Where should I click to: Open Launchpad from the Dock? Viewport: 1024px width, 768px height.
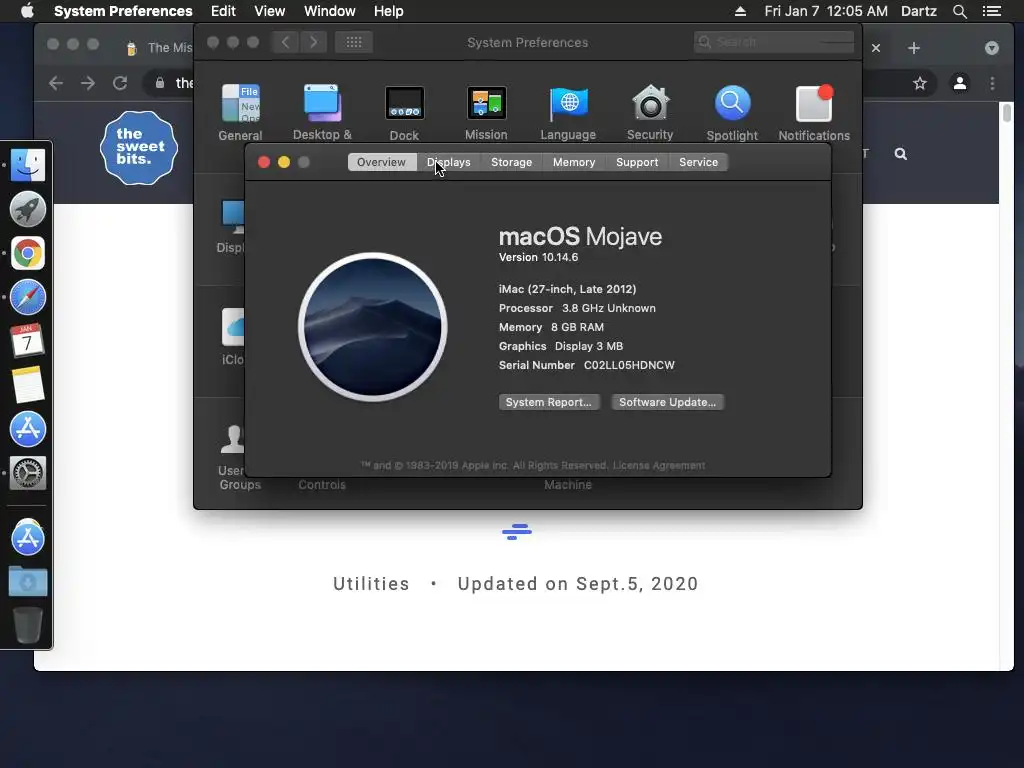click(x=27, y=209)
